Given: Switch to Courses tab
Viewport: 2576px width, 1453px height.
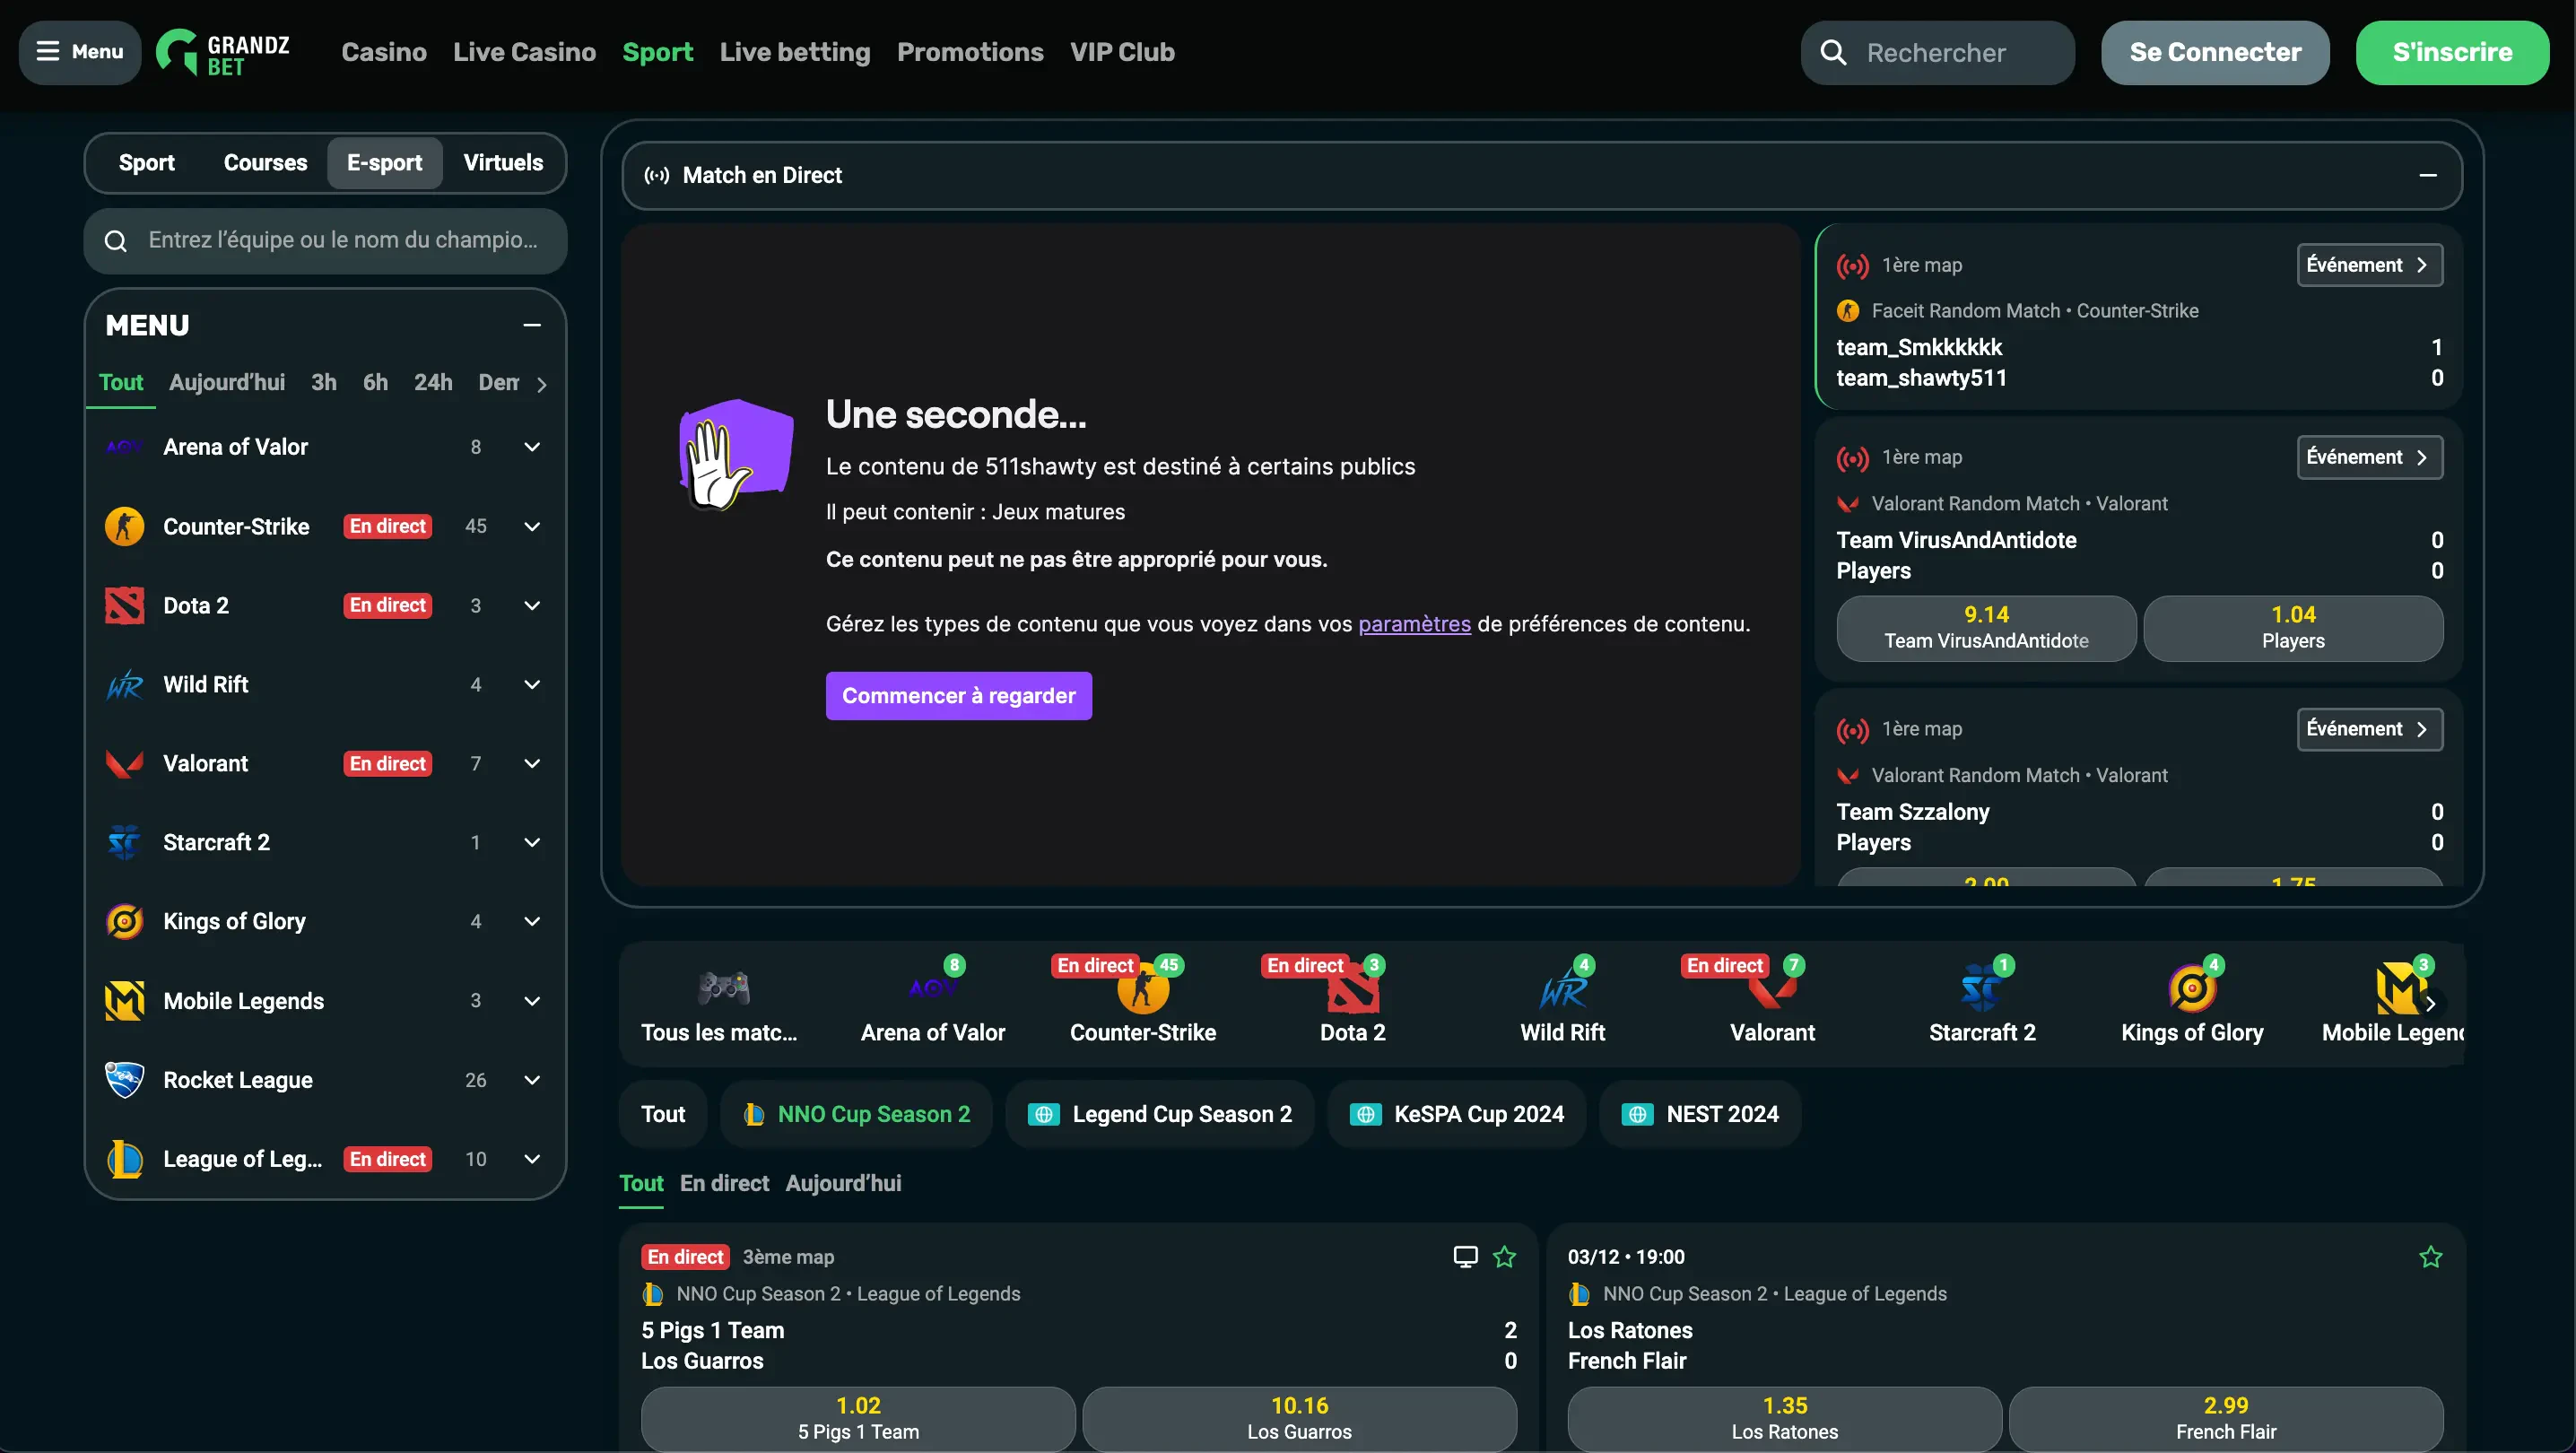Looking at the screenshot, I should [265, 163].
